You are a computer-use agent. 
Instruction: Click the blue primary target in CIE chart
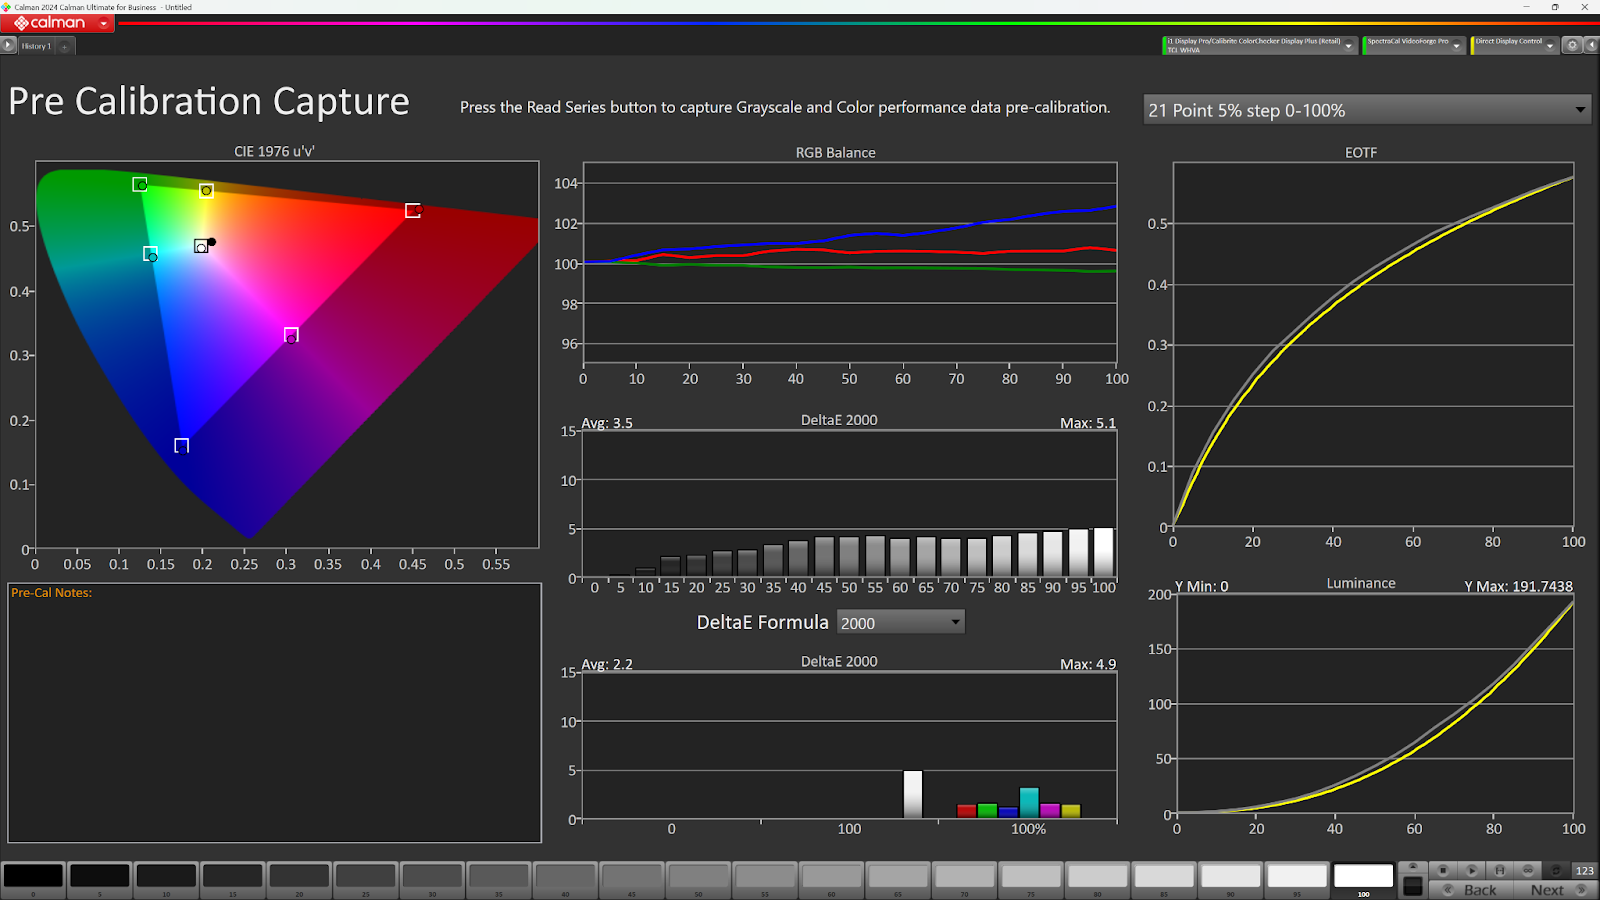[x=181, y=445]
